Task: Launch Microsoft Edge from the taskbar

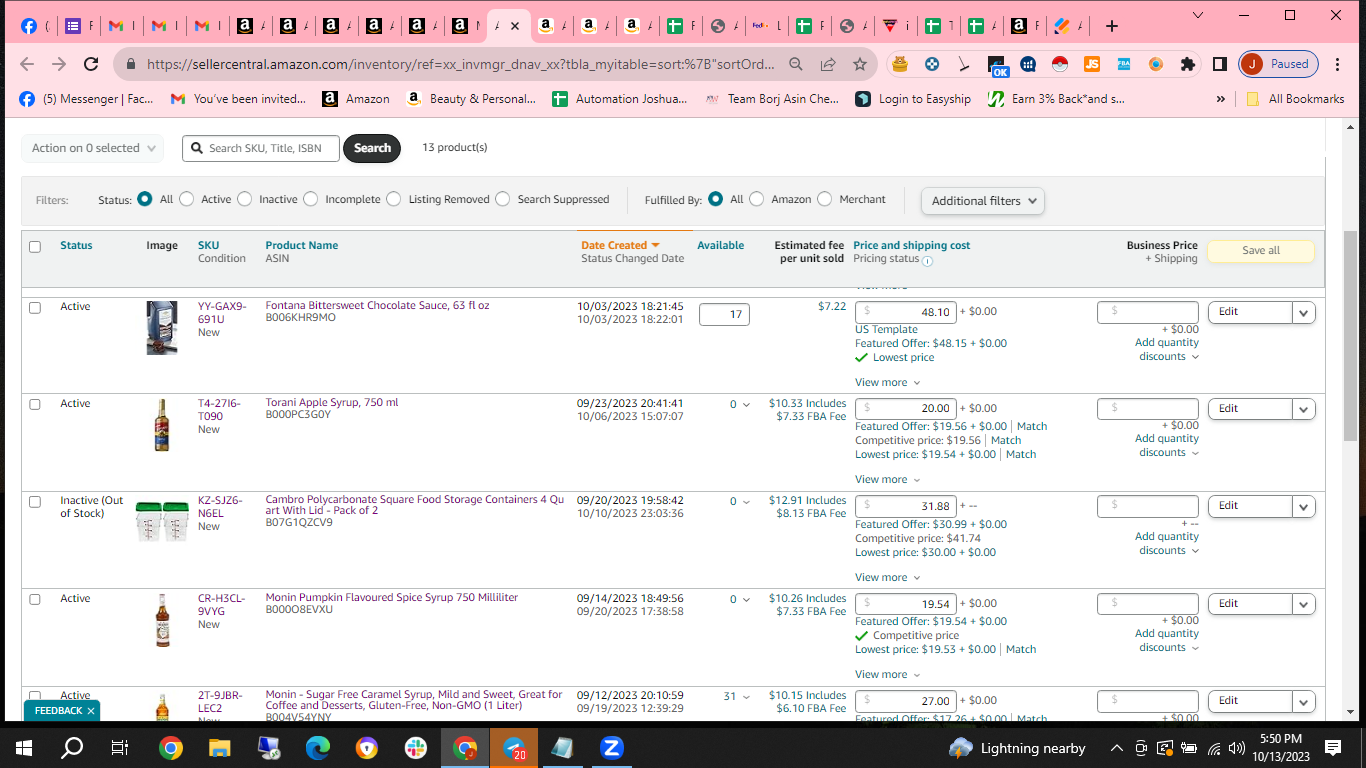Action: pos(317,748)
